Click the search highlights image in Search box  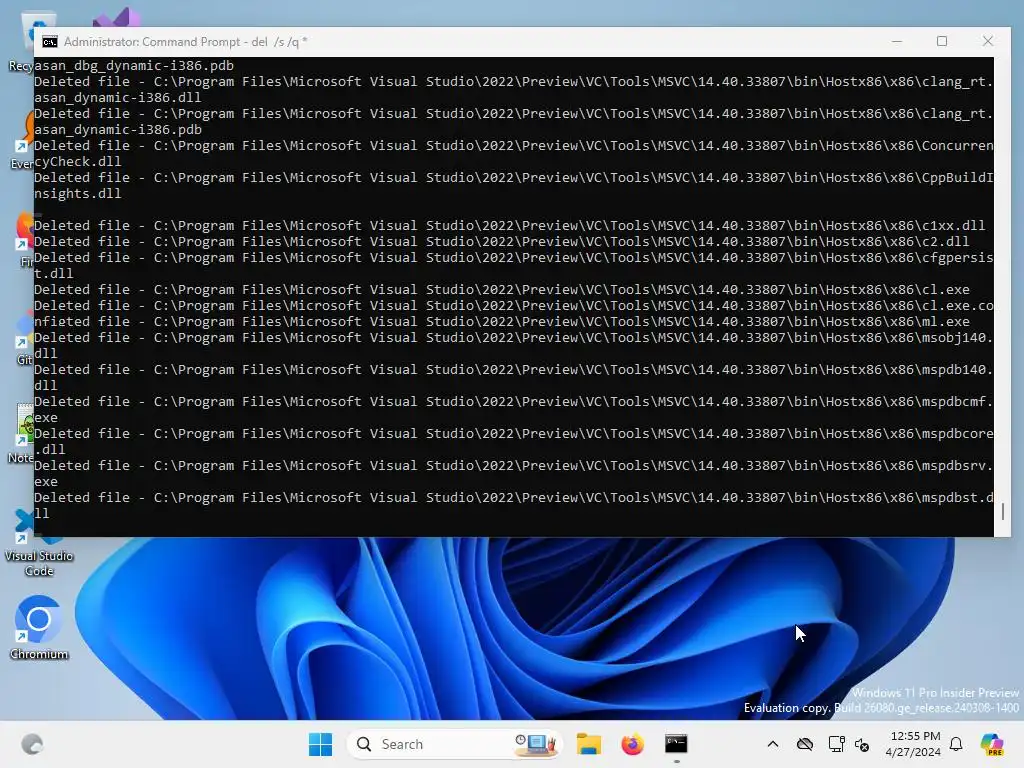[x=535, y=744]
